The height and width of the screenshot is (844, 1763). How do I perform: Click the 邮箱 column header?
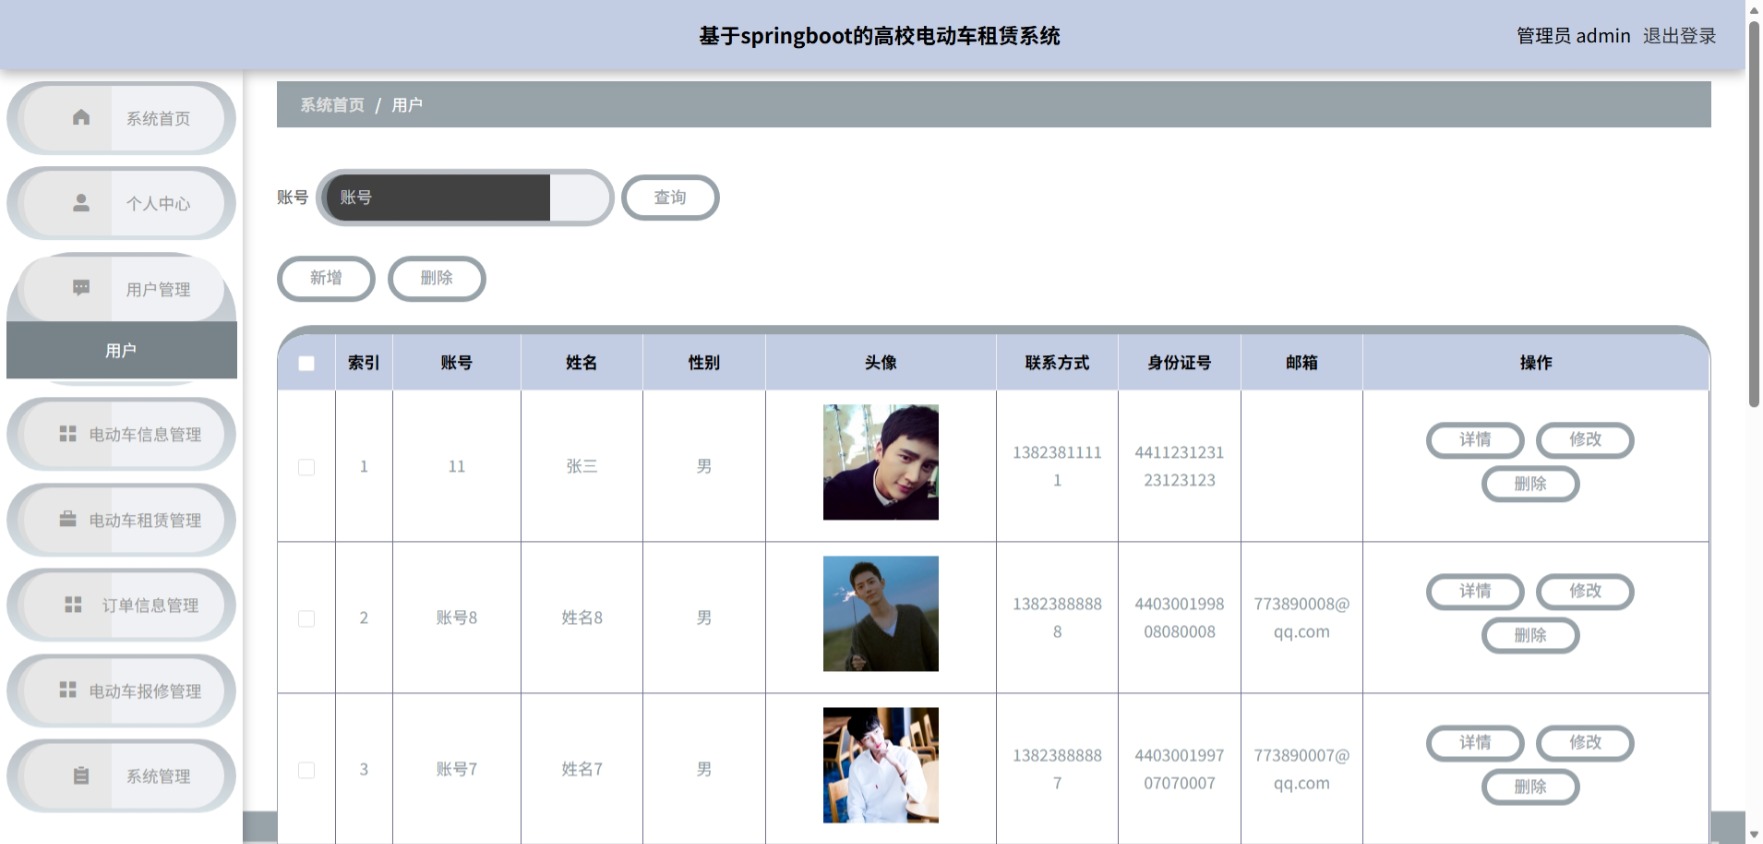pyautogui.click(x=1302, y=363)
